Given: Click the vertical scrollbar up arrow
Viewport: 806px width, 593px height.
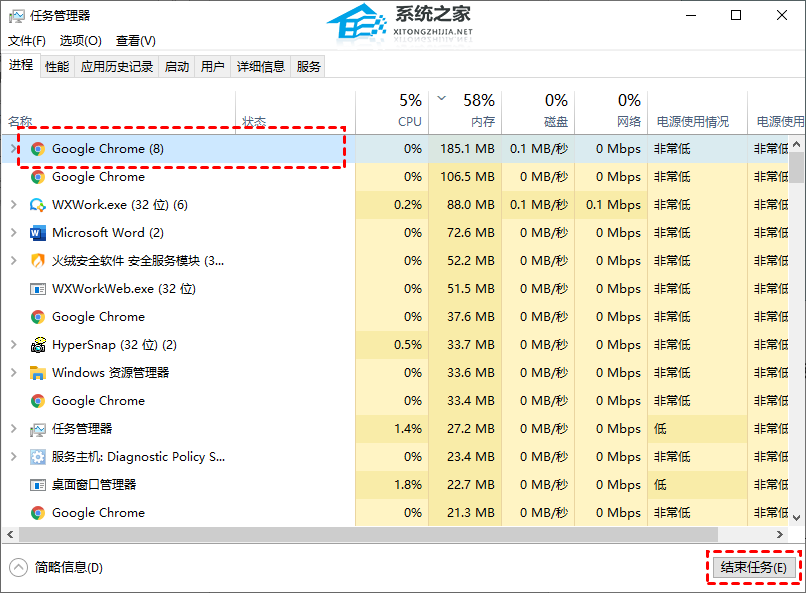Looking at the screenshot, I should 796,144.
